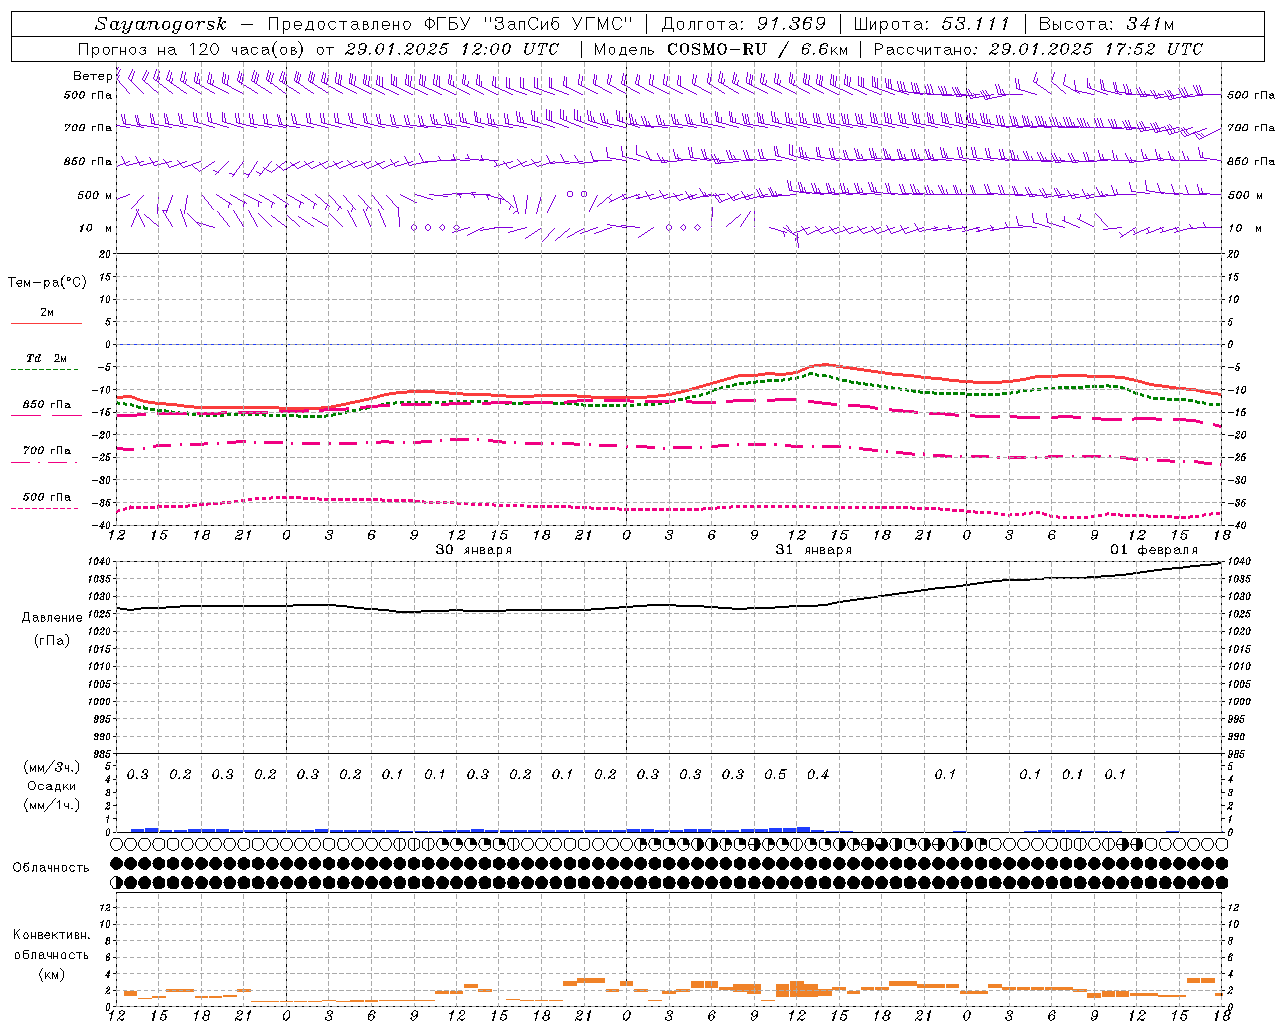The image size is (1280, 1024).
Task: Click the 0.4 precipitation amount value
Action: (818, 774)
